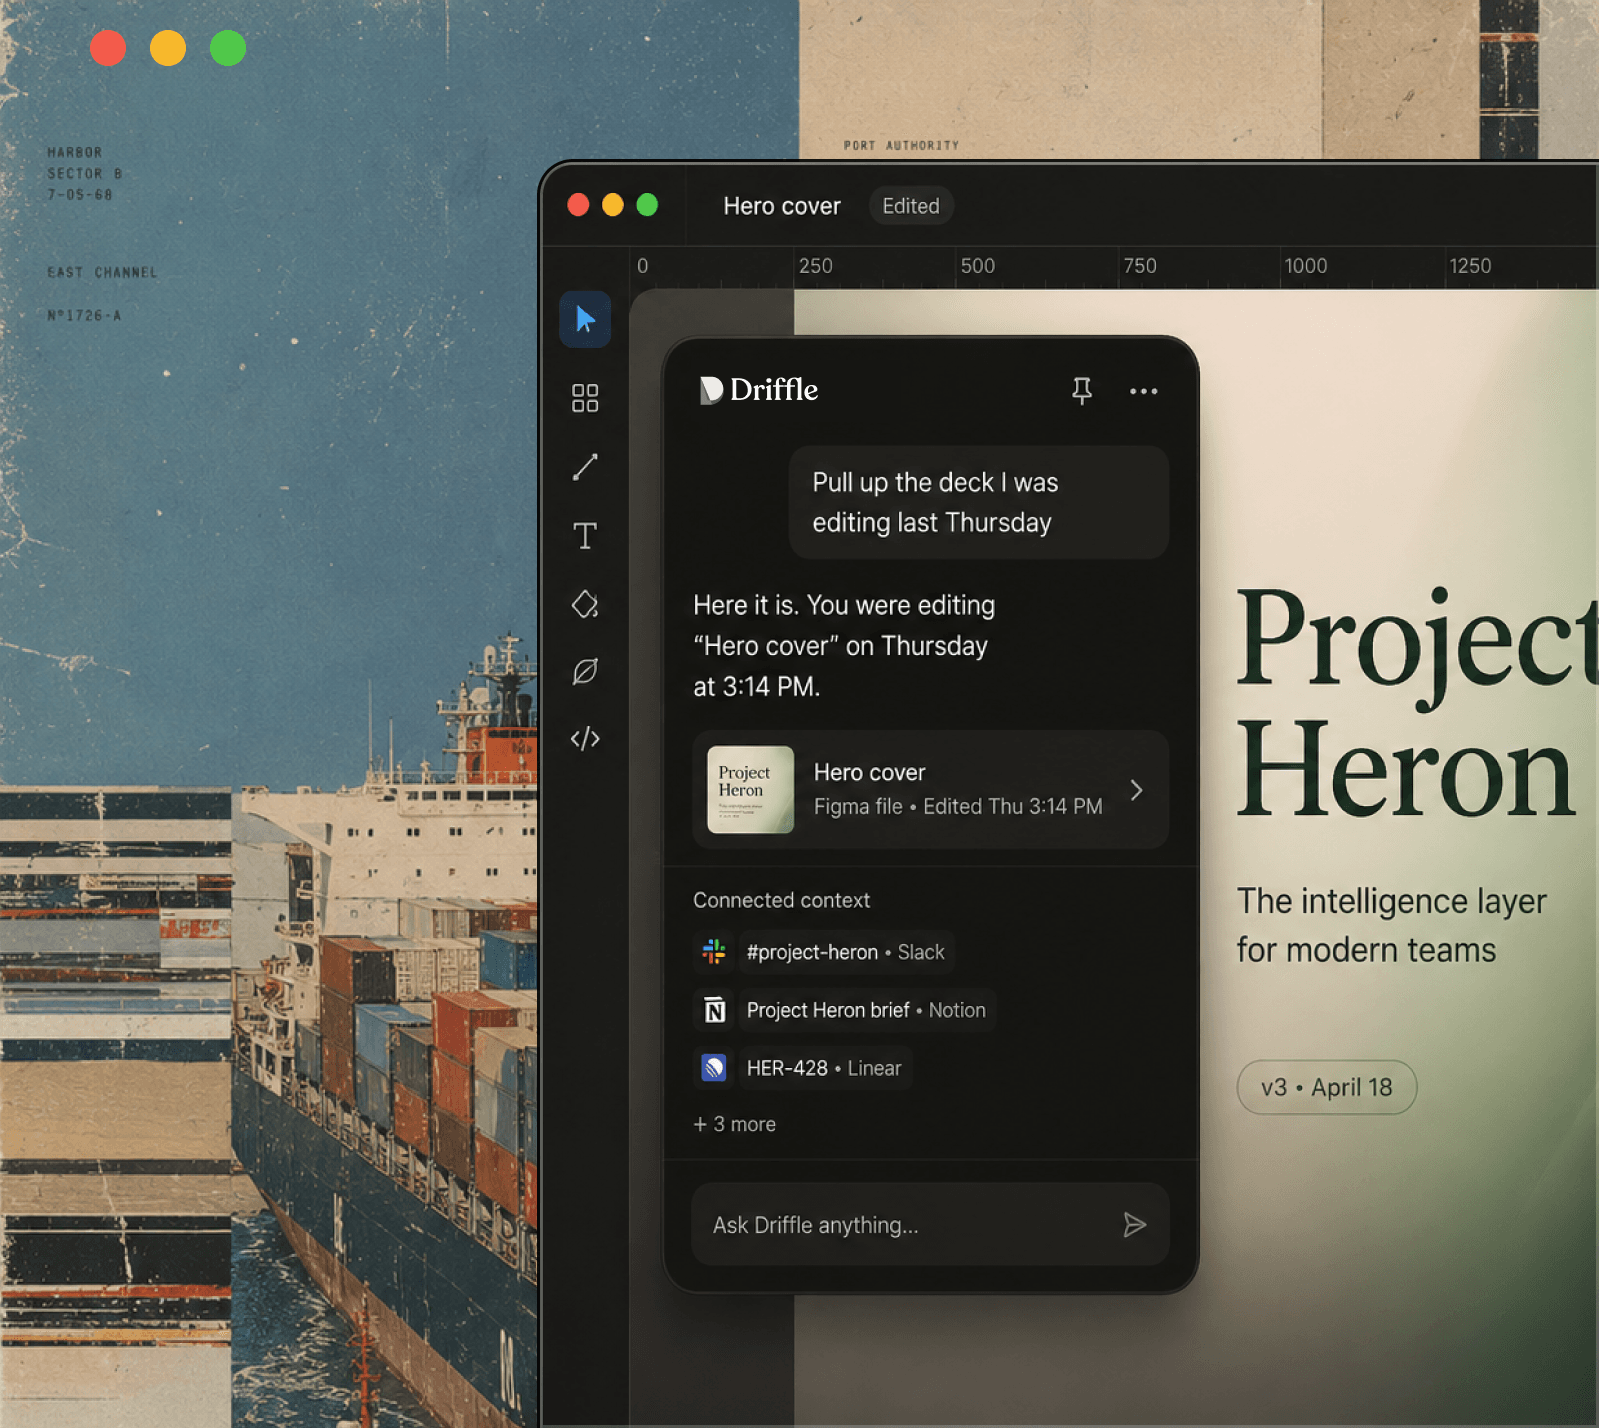Click the Driffle logo
Image resolution: width=1599 pixels, height=1428 pixels.
759,390
